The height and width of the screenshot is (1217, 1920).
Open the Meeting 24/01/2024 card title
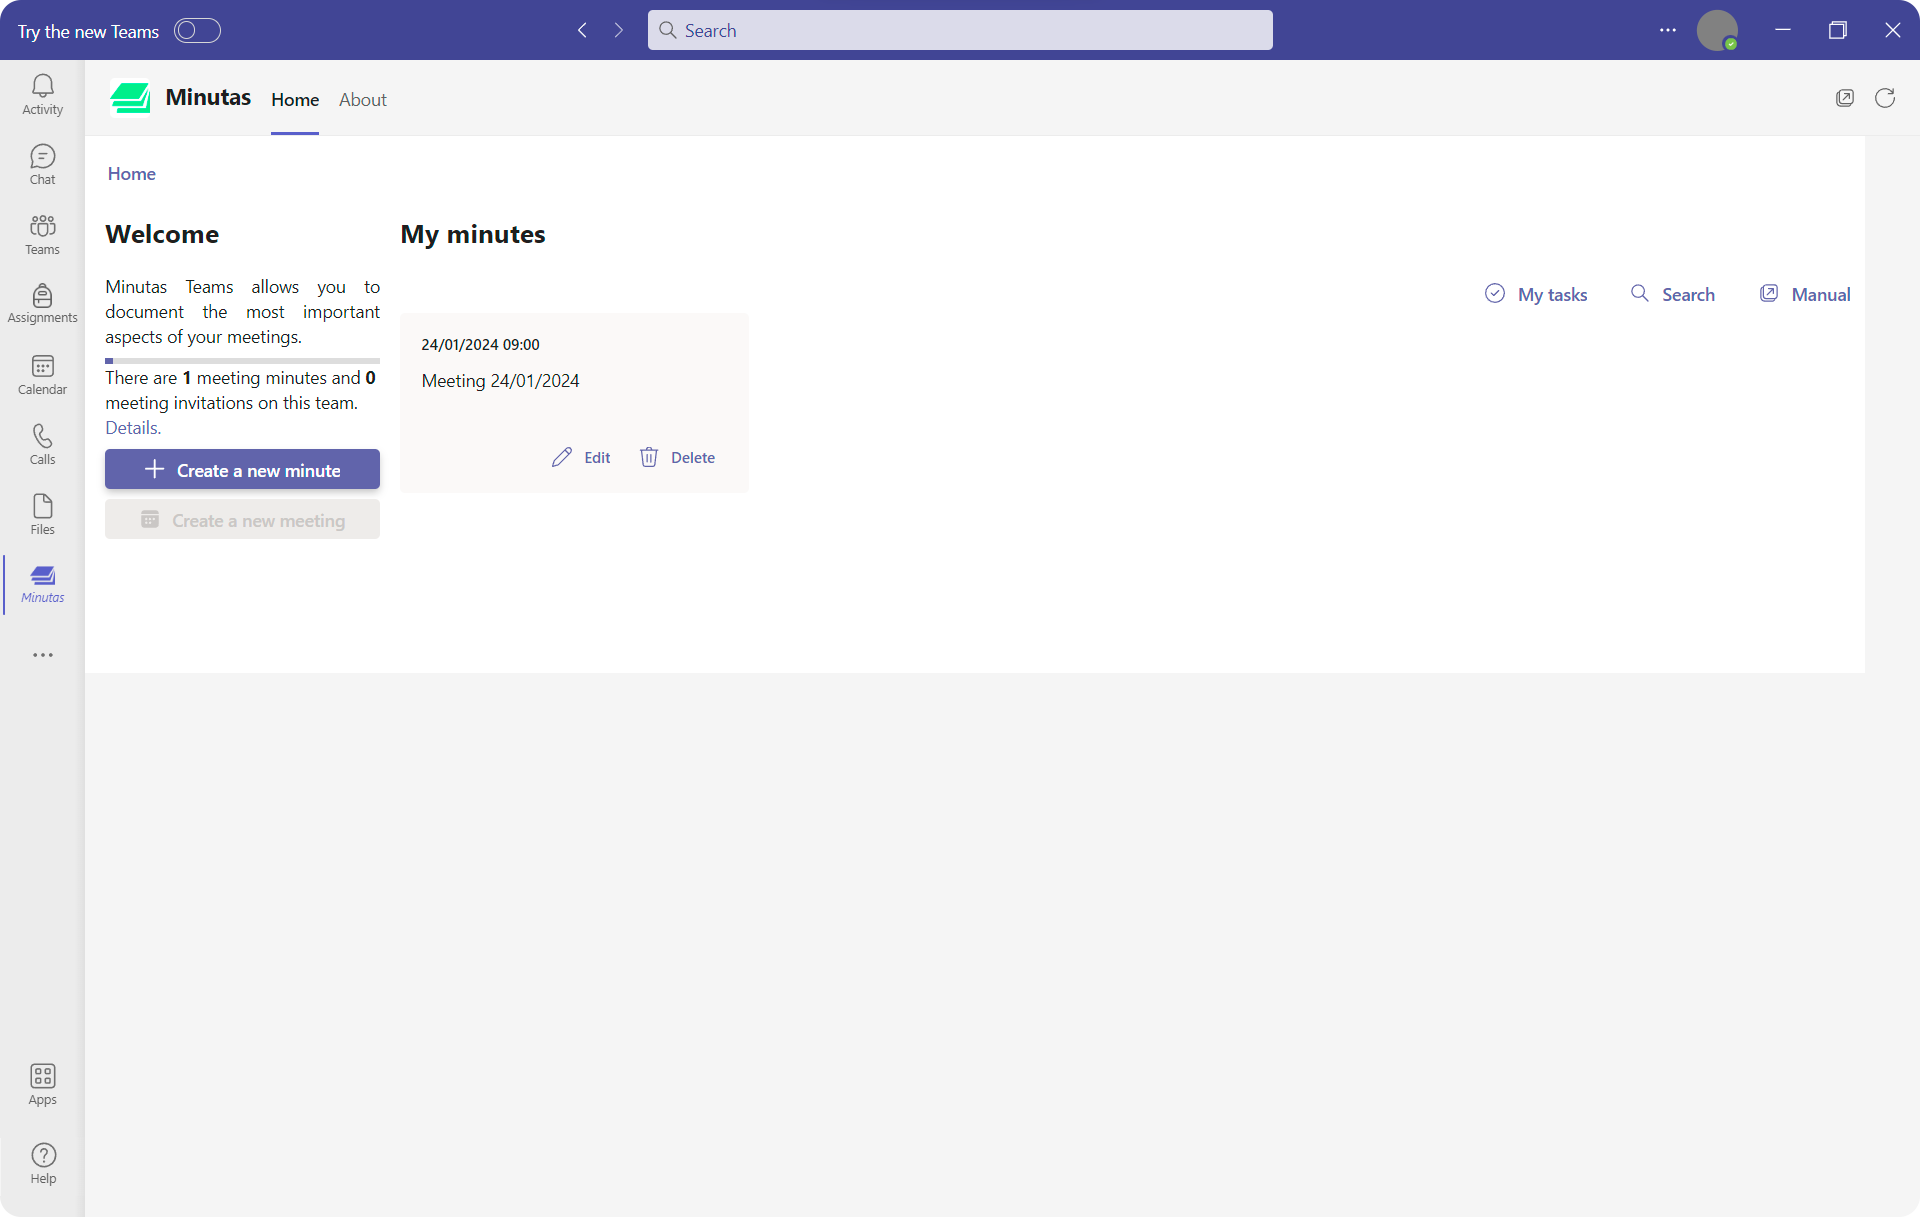500,381
